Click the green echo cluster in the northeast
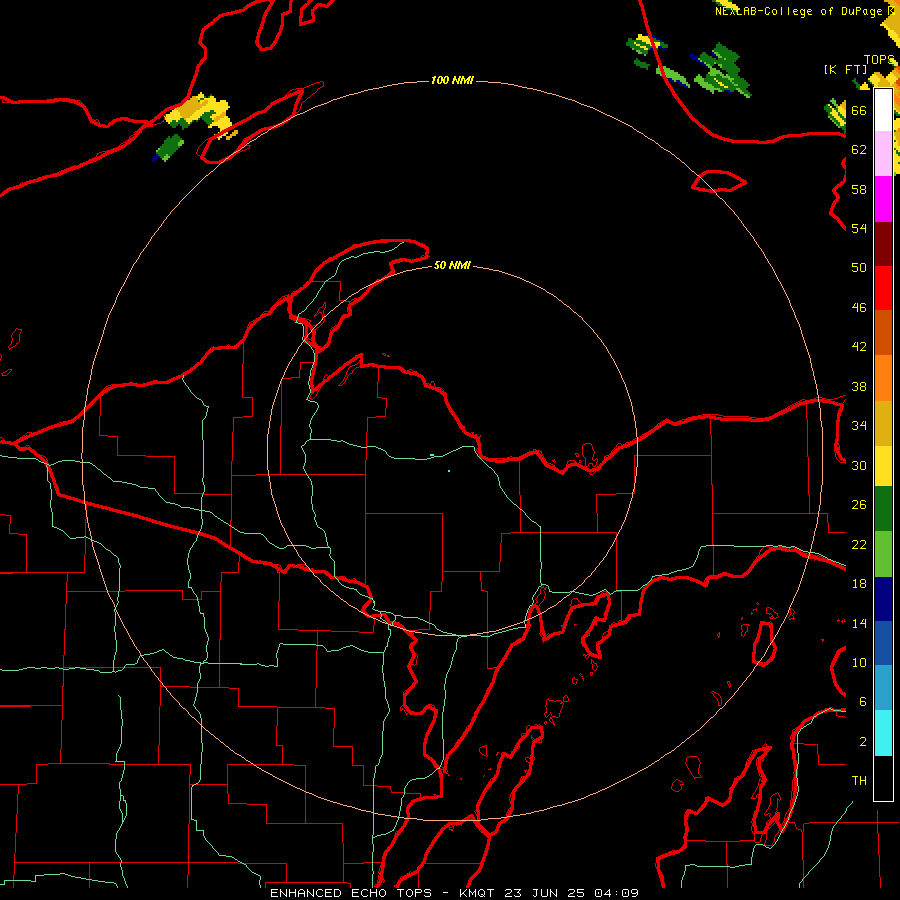900x900 pixels. coord(721,72)
